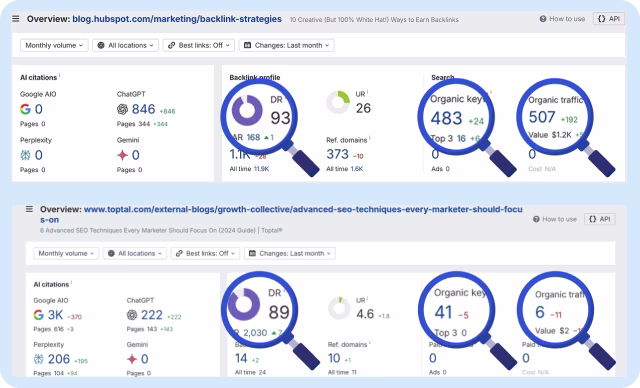Toggle the top Best links: Off filter
The image size is (640, 388).
[x=199, y=45]
